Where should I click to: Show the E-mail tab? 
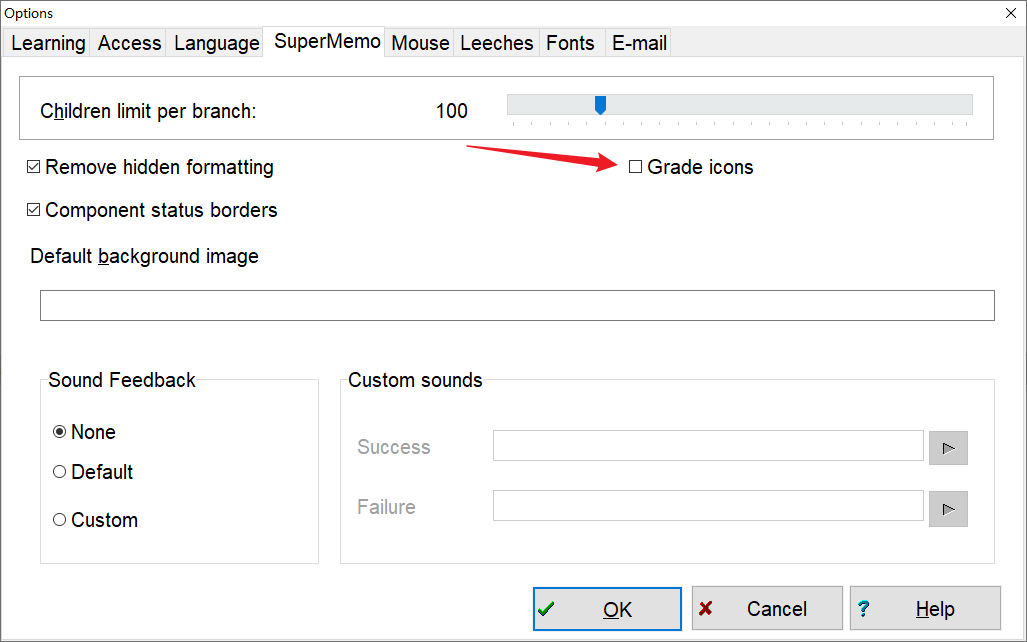639,43
